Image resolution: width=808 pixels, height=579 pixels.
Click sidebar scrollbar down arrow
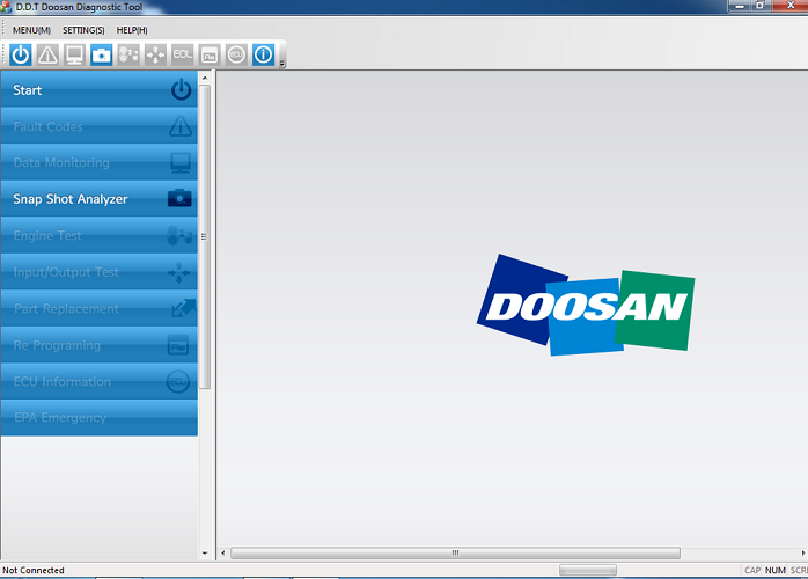[205, 553]
